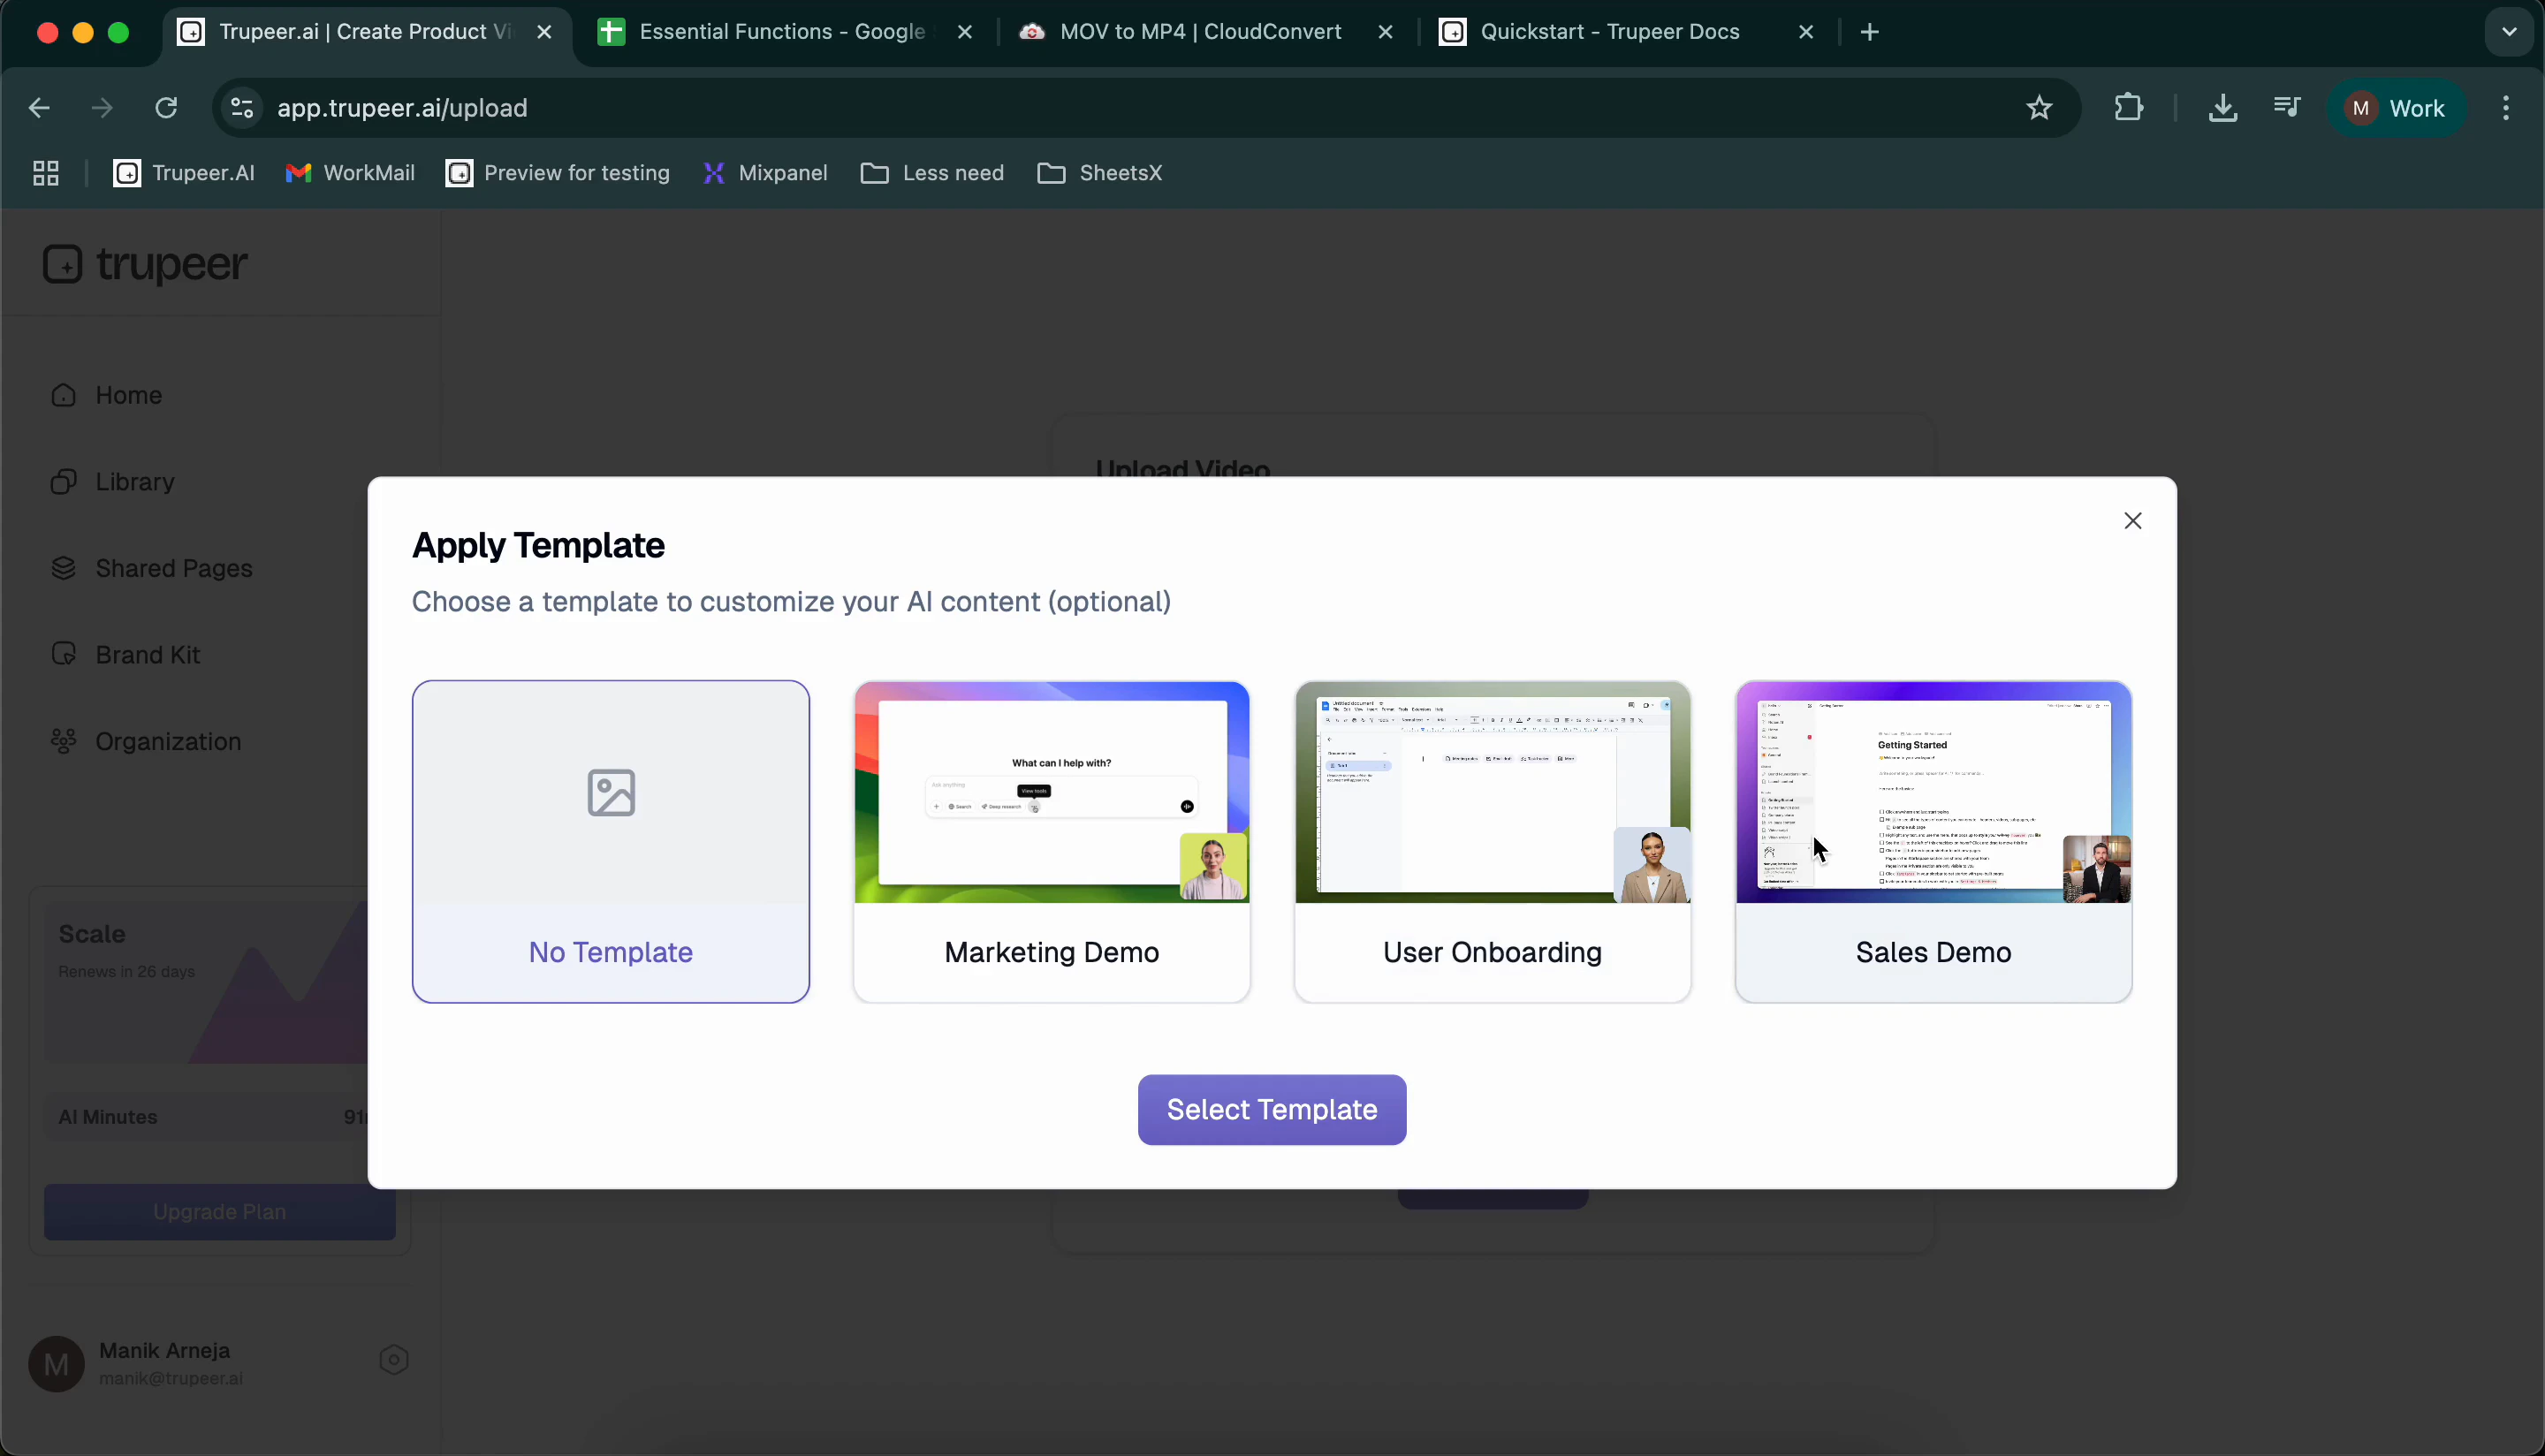Viewport: 2545px width, 1456px height.
Task: Open the Work profile menu
Action: (2397, 107)
